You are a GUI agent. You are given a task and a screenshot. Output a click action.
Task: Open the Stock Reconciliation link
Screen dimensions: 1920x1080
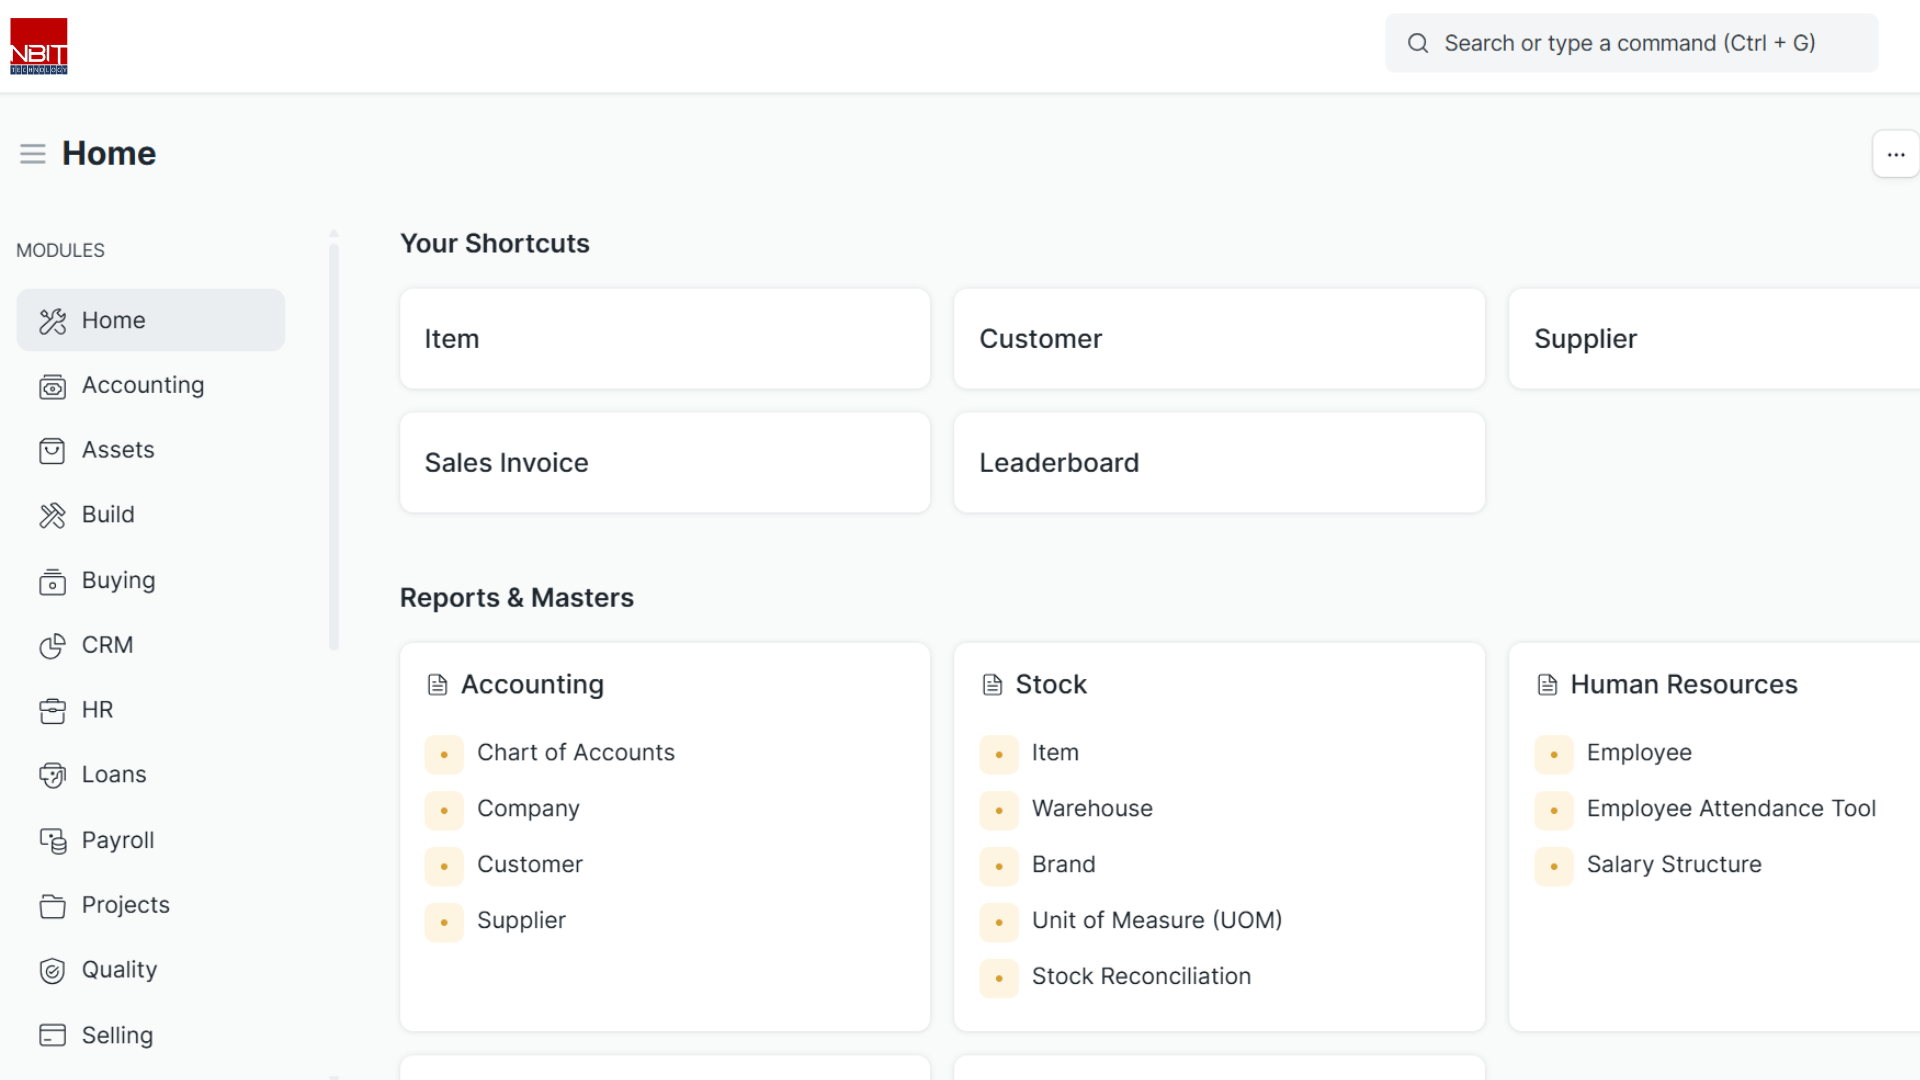pos(1141,976)
